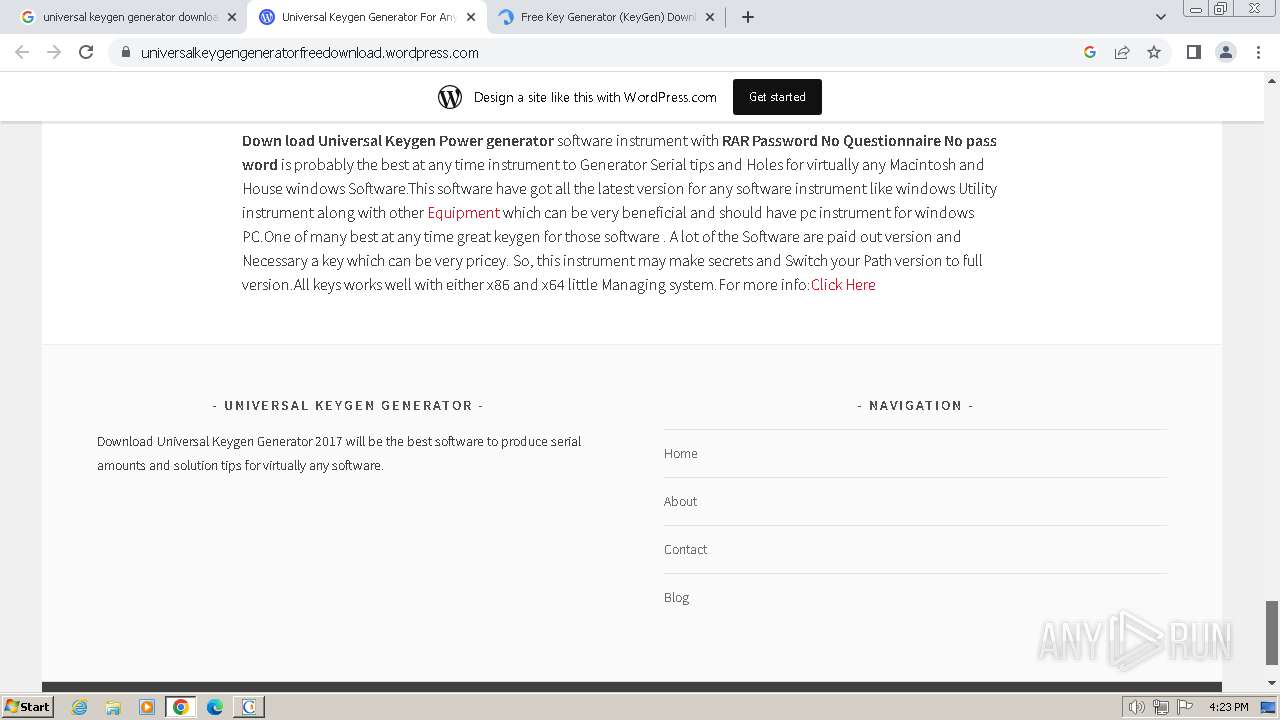Click the volume speaker tray icon
This screenshot has width=1280, height=720.
(x=1137, y=707)
